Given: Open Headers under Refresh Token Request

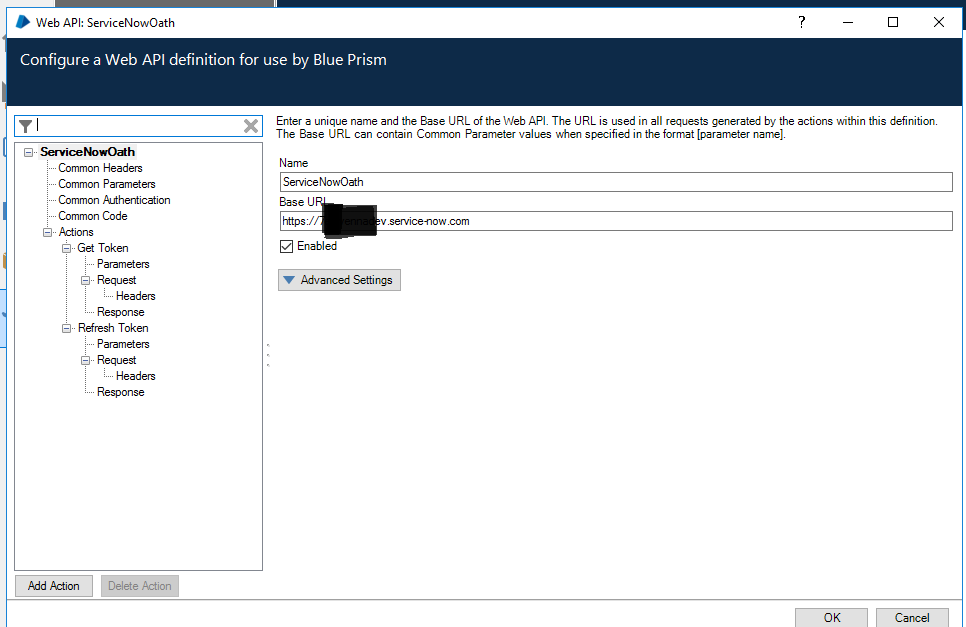Looking at the screenshot, I should point(136,376).
